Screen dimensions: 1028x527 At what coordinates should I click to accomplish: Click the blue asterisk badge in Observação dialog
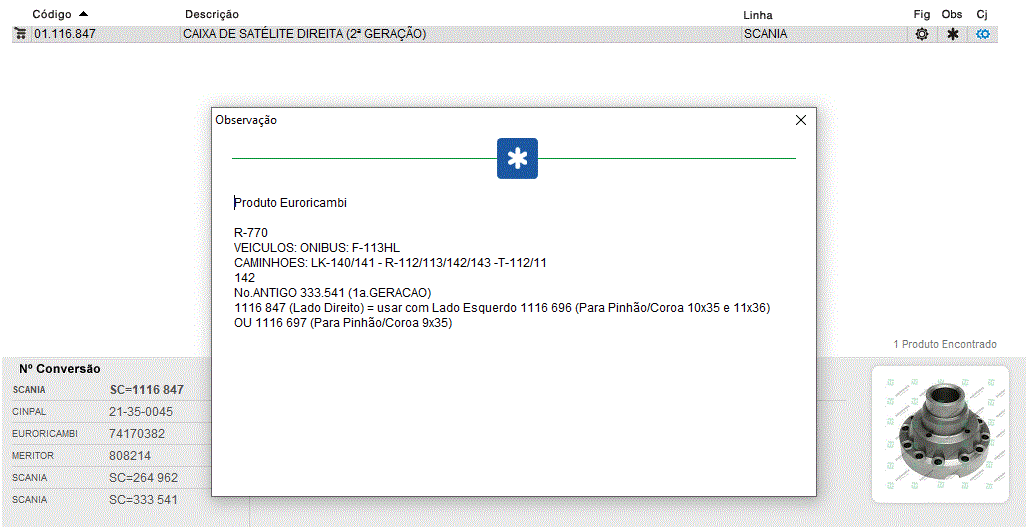pyautogui.click(x=517, y=159)
